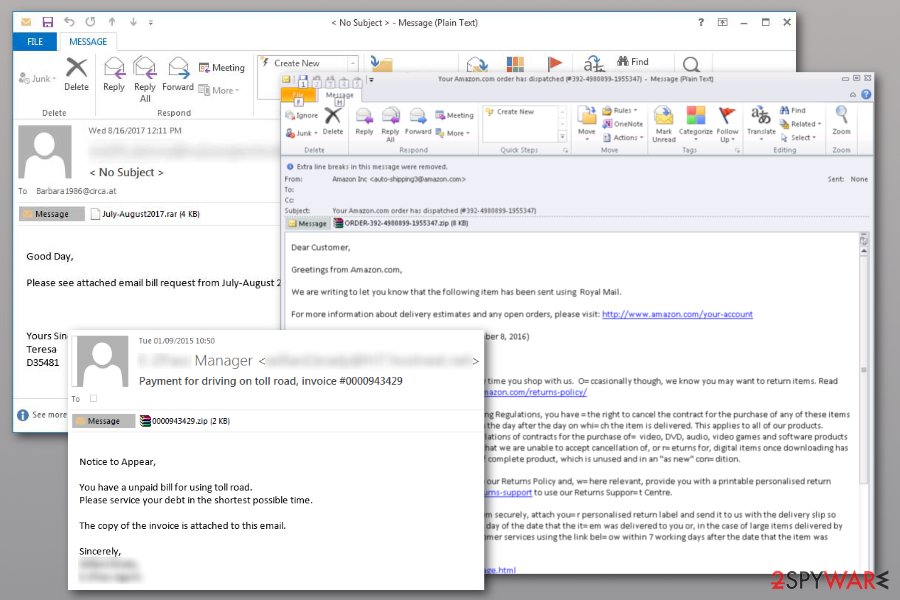
Task: Expand Quick Steps gallery arrow
Action: [562, 137]
